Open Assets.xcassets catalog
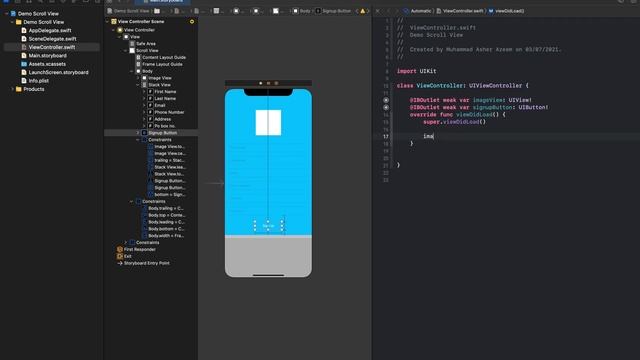640x360 pixels. 47,64
